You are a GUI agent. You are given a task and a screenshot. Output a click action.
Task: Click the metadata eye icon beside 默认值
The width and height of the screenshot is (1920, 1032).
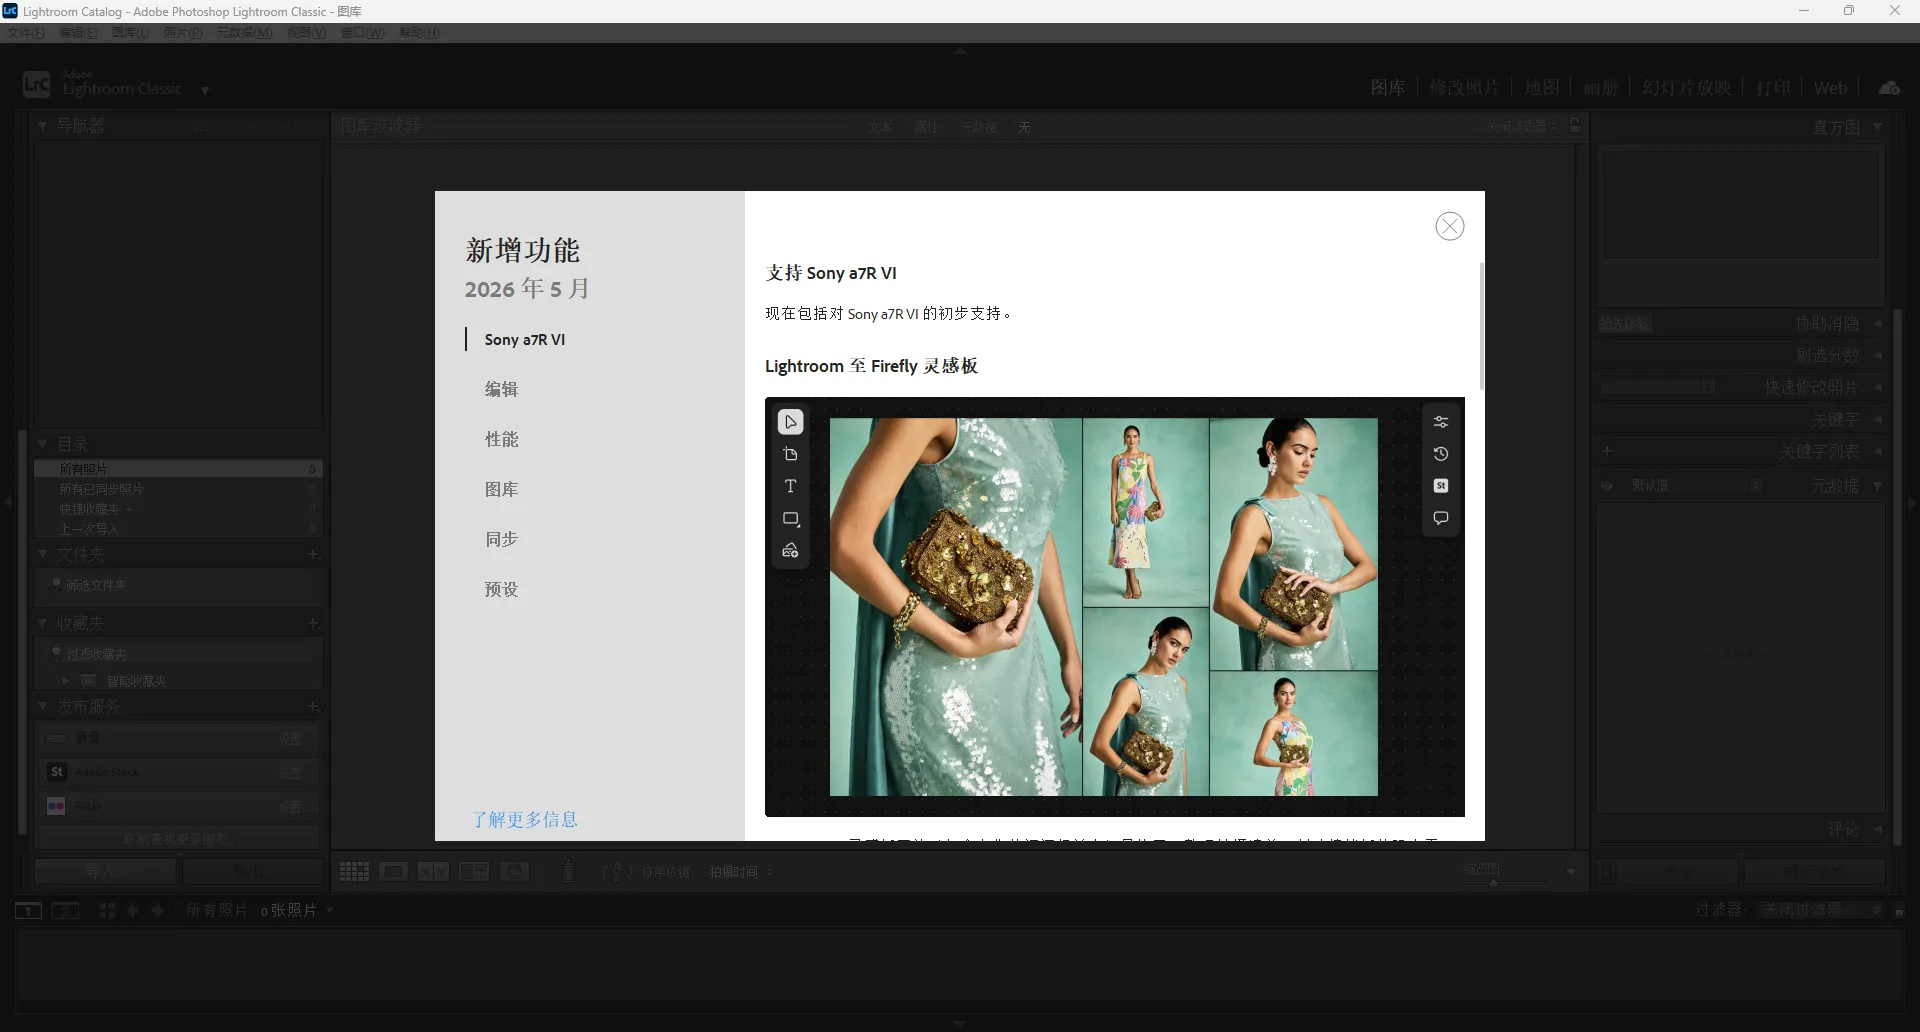click(x=1607, y=485)
